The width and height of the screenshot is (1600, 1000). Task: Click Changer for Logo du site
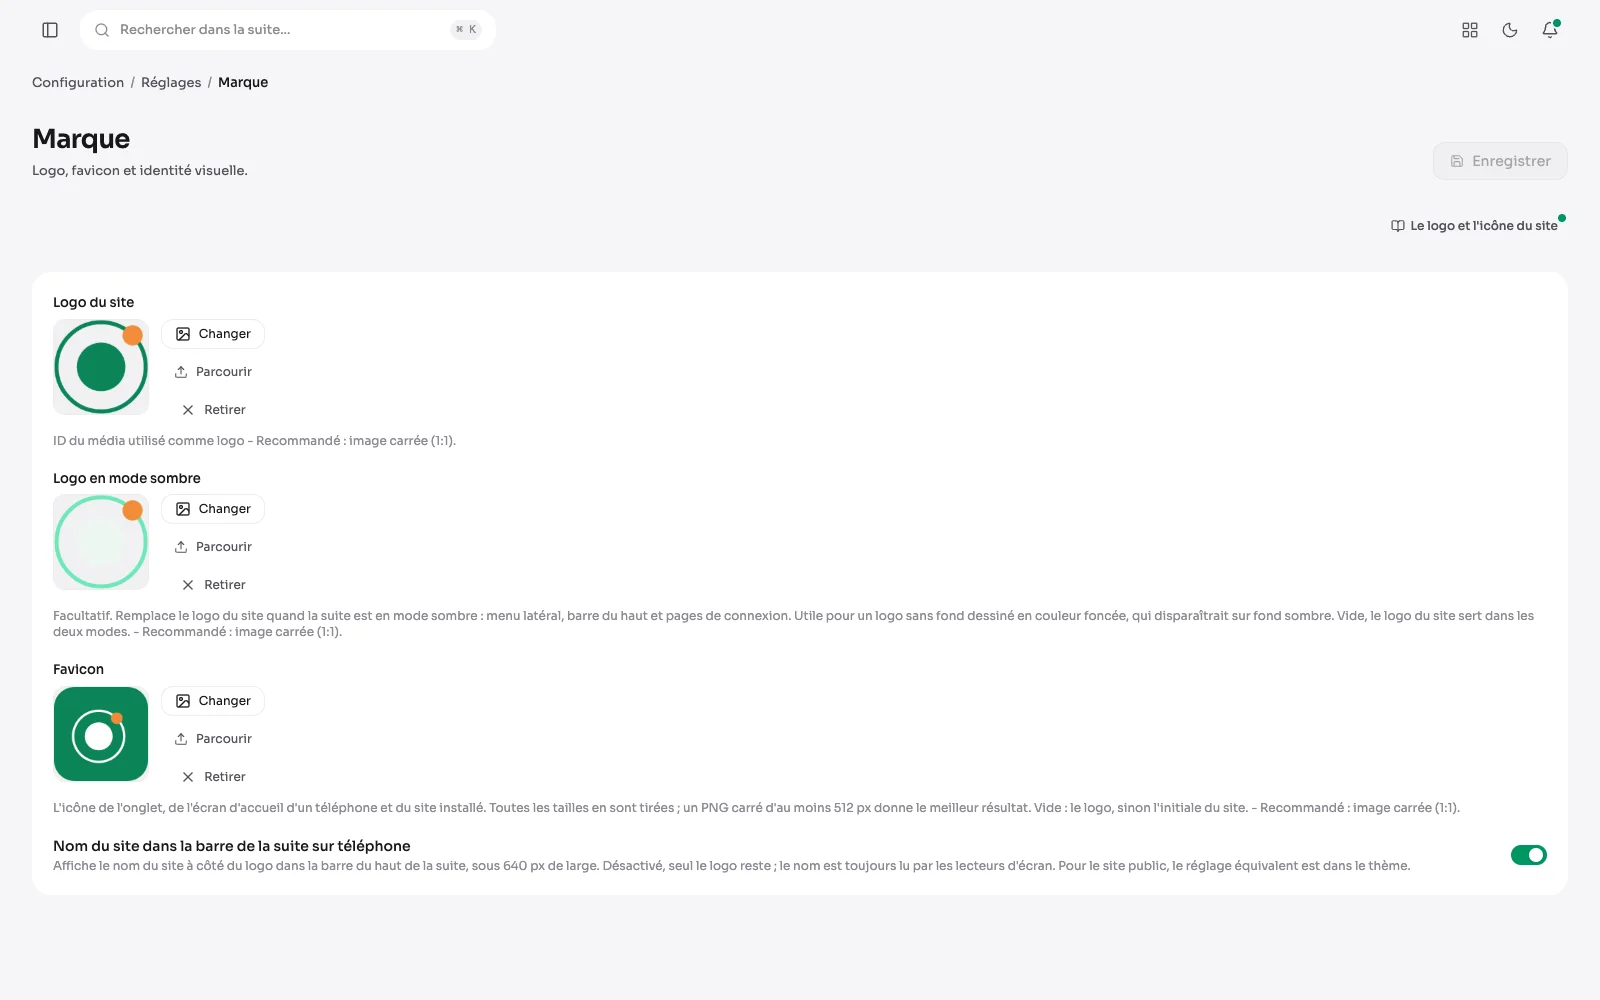coord(213,334)
